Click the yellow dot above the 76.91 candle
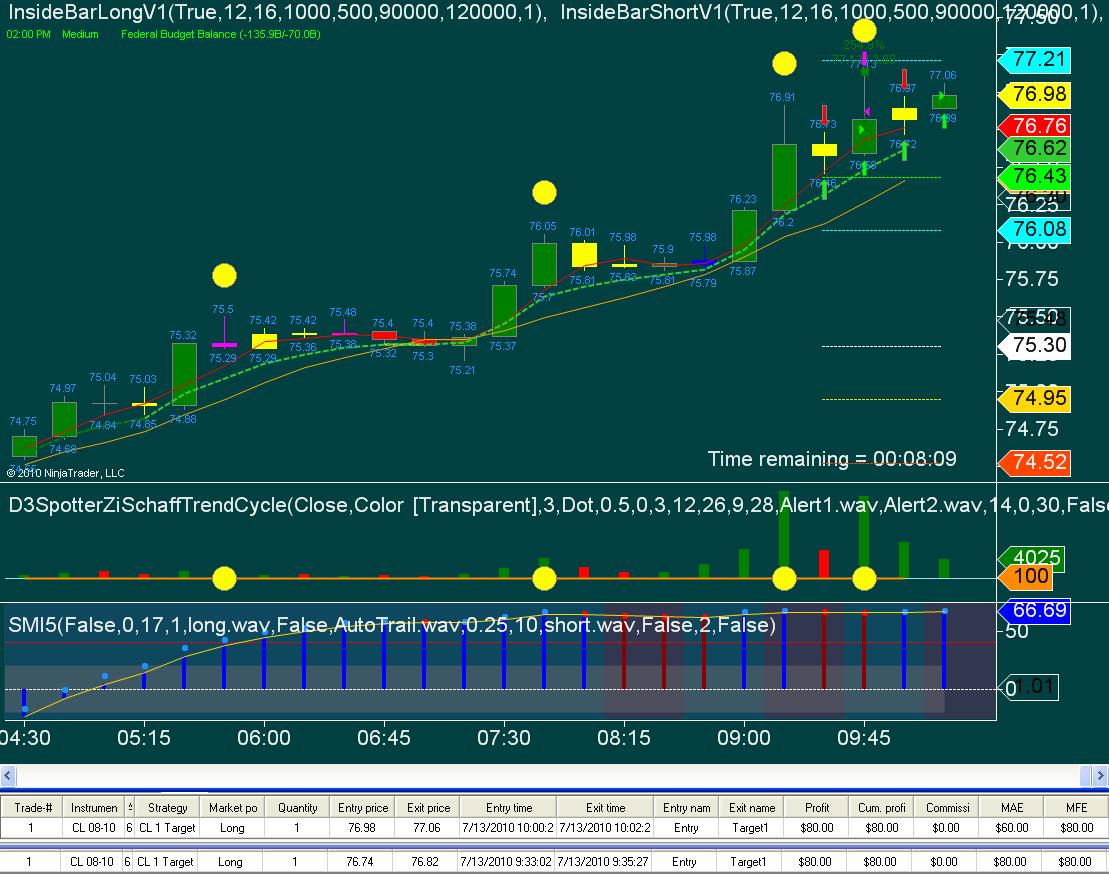The height and width of the screenshot is (874, 1109). [x=784, y=64]
